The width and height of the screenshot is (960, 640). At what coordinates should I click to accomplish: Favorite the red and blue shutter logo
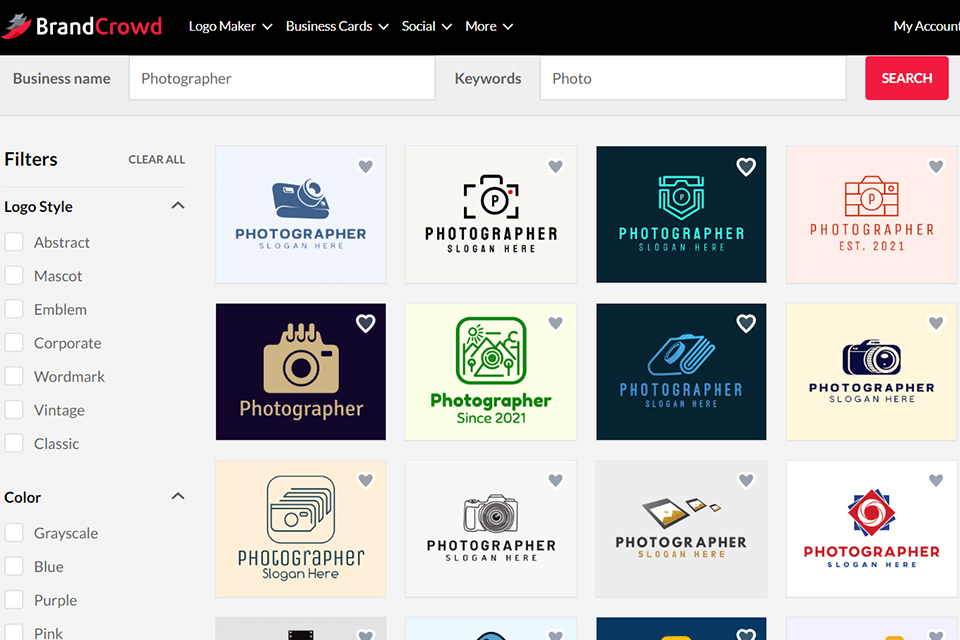tap(936, 480)
